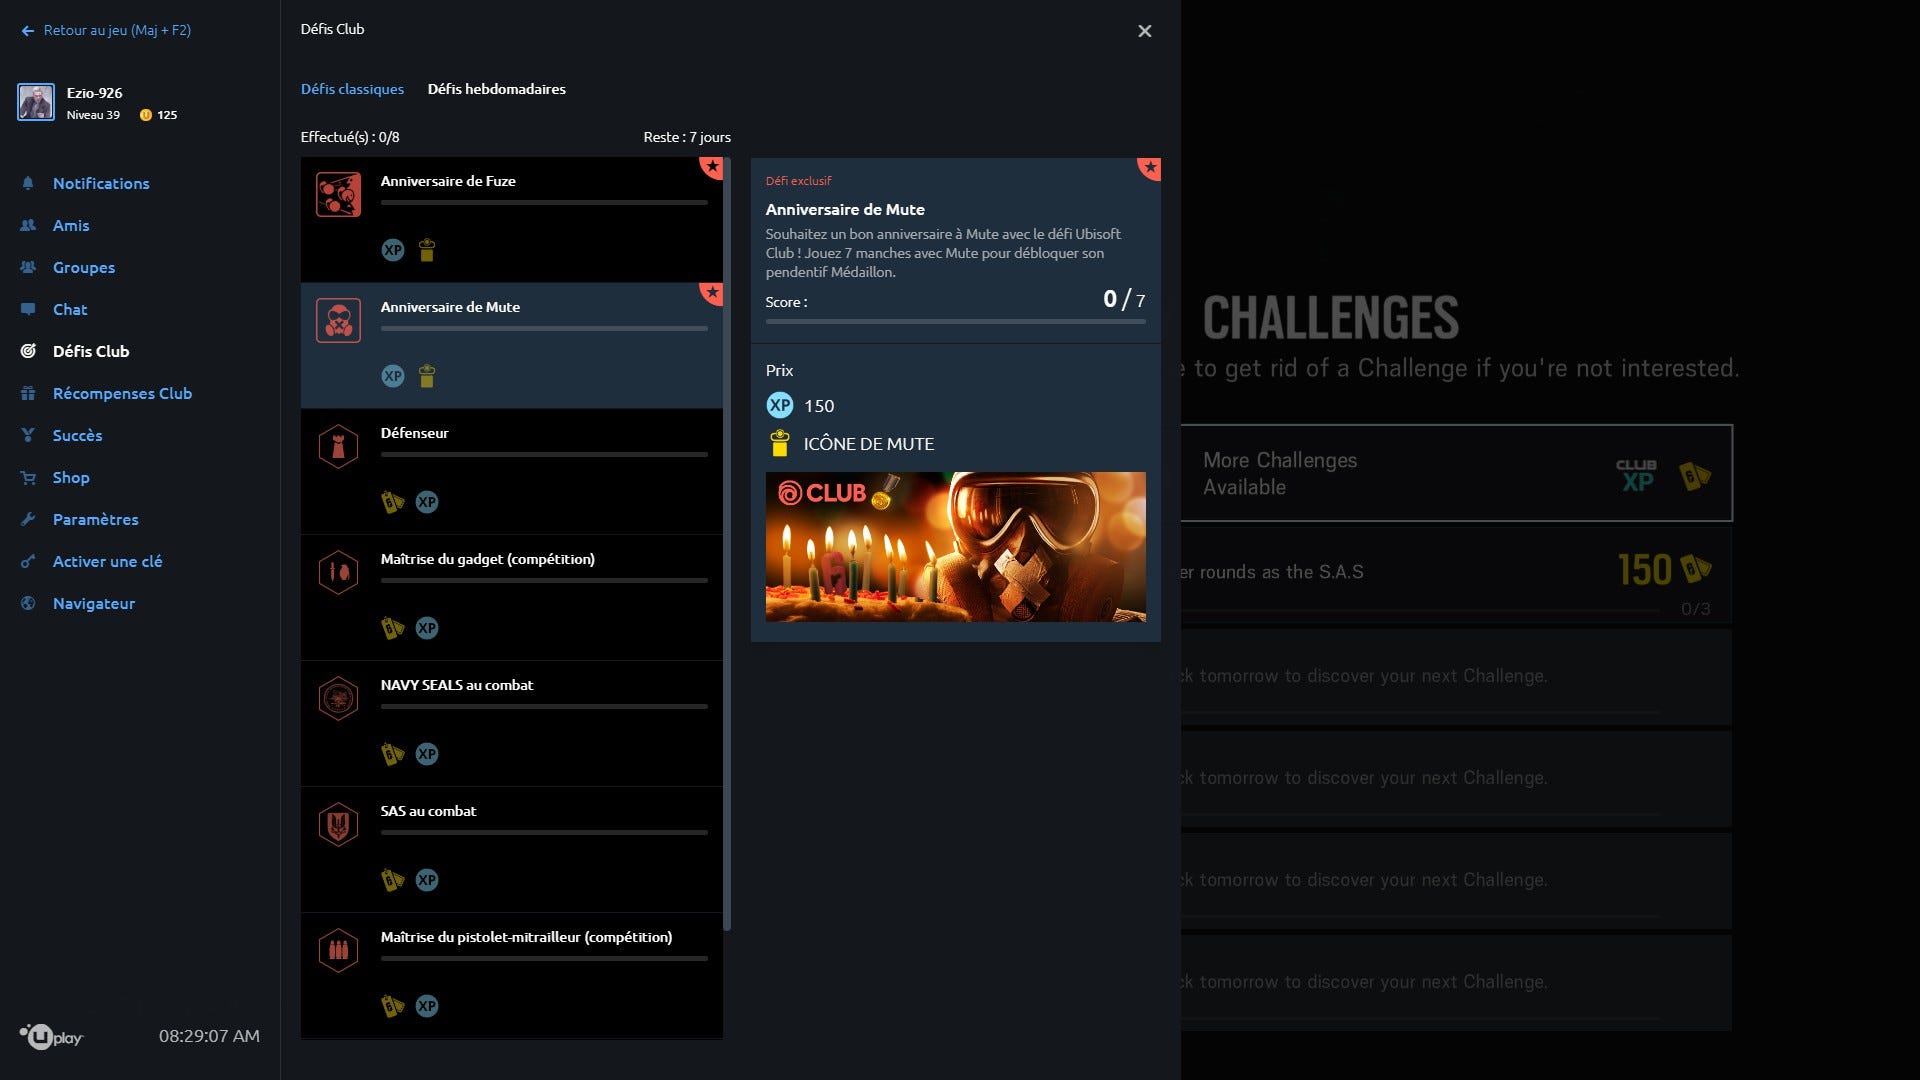
Task: Click the Récompenses Club gift icon
Action: click(28, 393)
